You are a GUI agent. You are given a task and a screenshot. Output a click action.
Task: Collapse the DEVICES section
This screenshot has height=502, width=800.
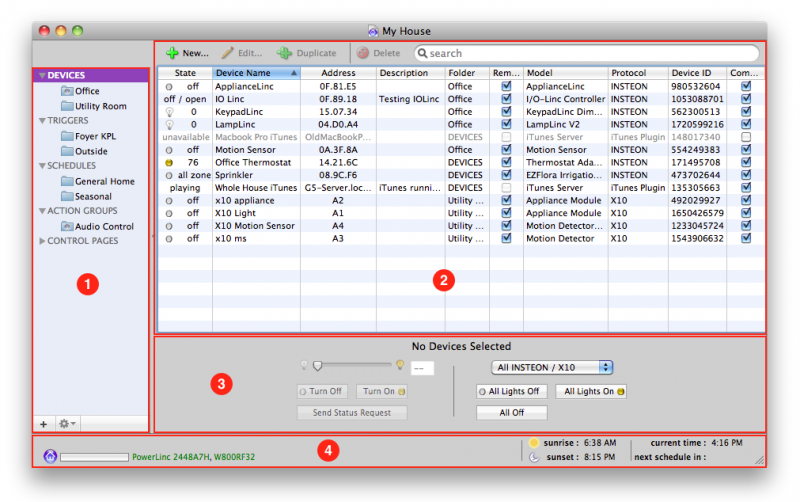pos(42,76)
